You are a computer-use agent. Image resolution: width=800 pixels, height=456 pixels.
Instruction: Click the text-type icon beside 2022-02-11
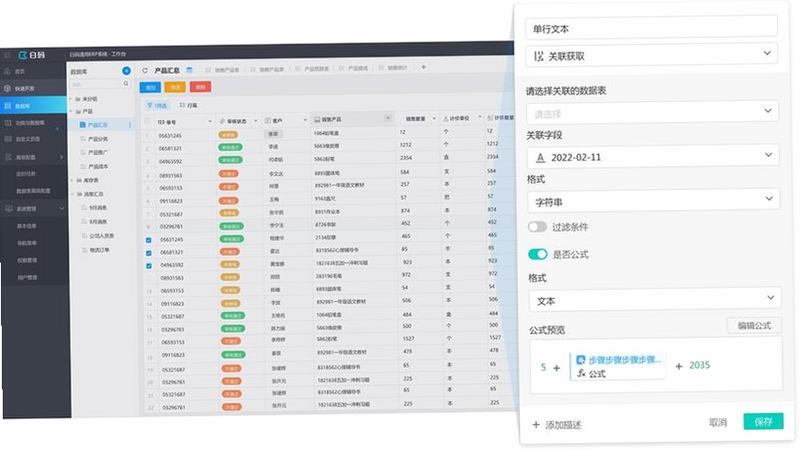click(x=540, y=158)
